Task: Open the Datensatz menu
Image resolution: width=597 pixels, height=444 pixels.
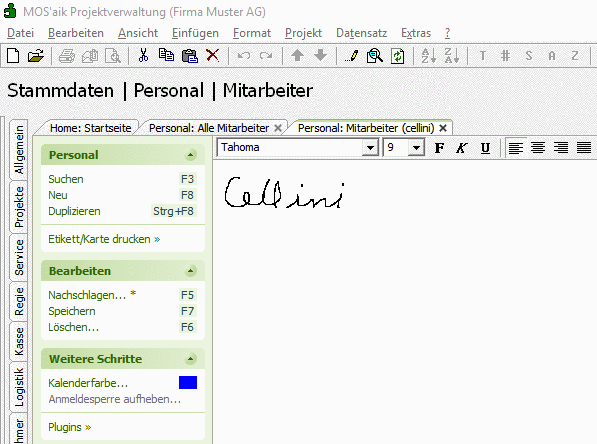Action: pos(361,33)
